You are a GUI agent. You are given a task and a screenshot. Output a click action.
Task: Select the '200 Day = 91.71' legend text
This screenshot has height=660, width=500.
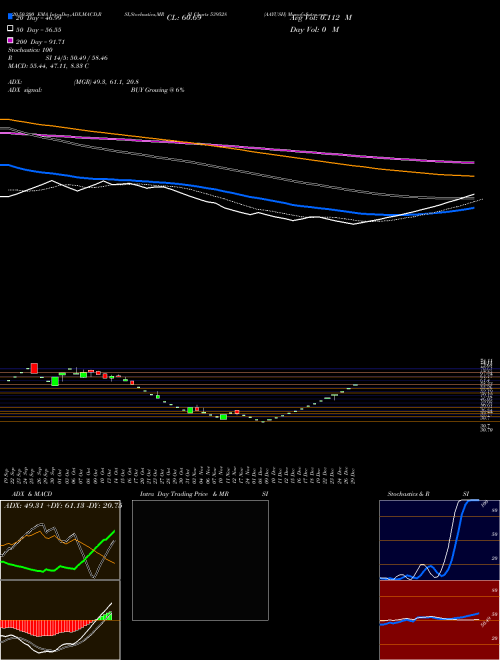[41, 42]
